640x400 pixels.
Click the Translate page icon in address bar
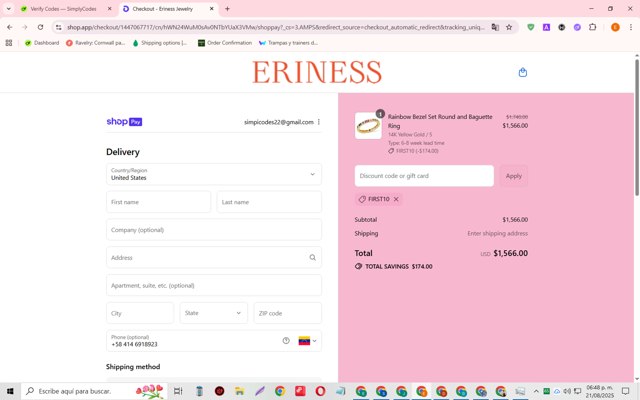click(x=495, y=27)
